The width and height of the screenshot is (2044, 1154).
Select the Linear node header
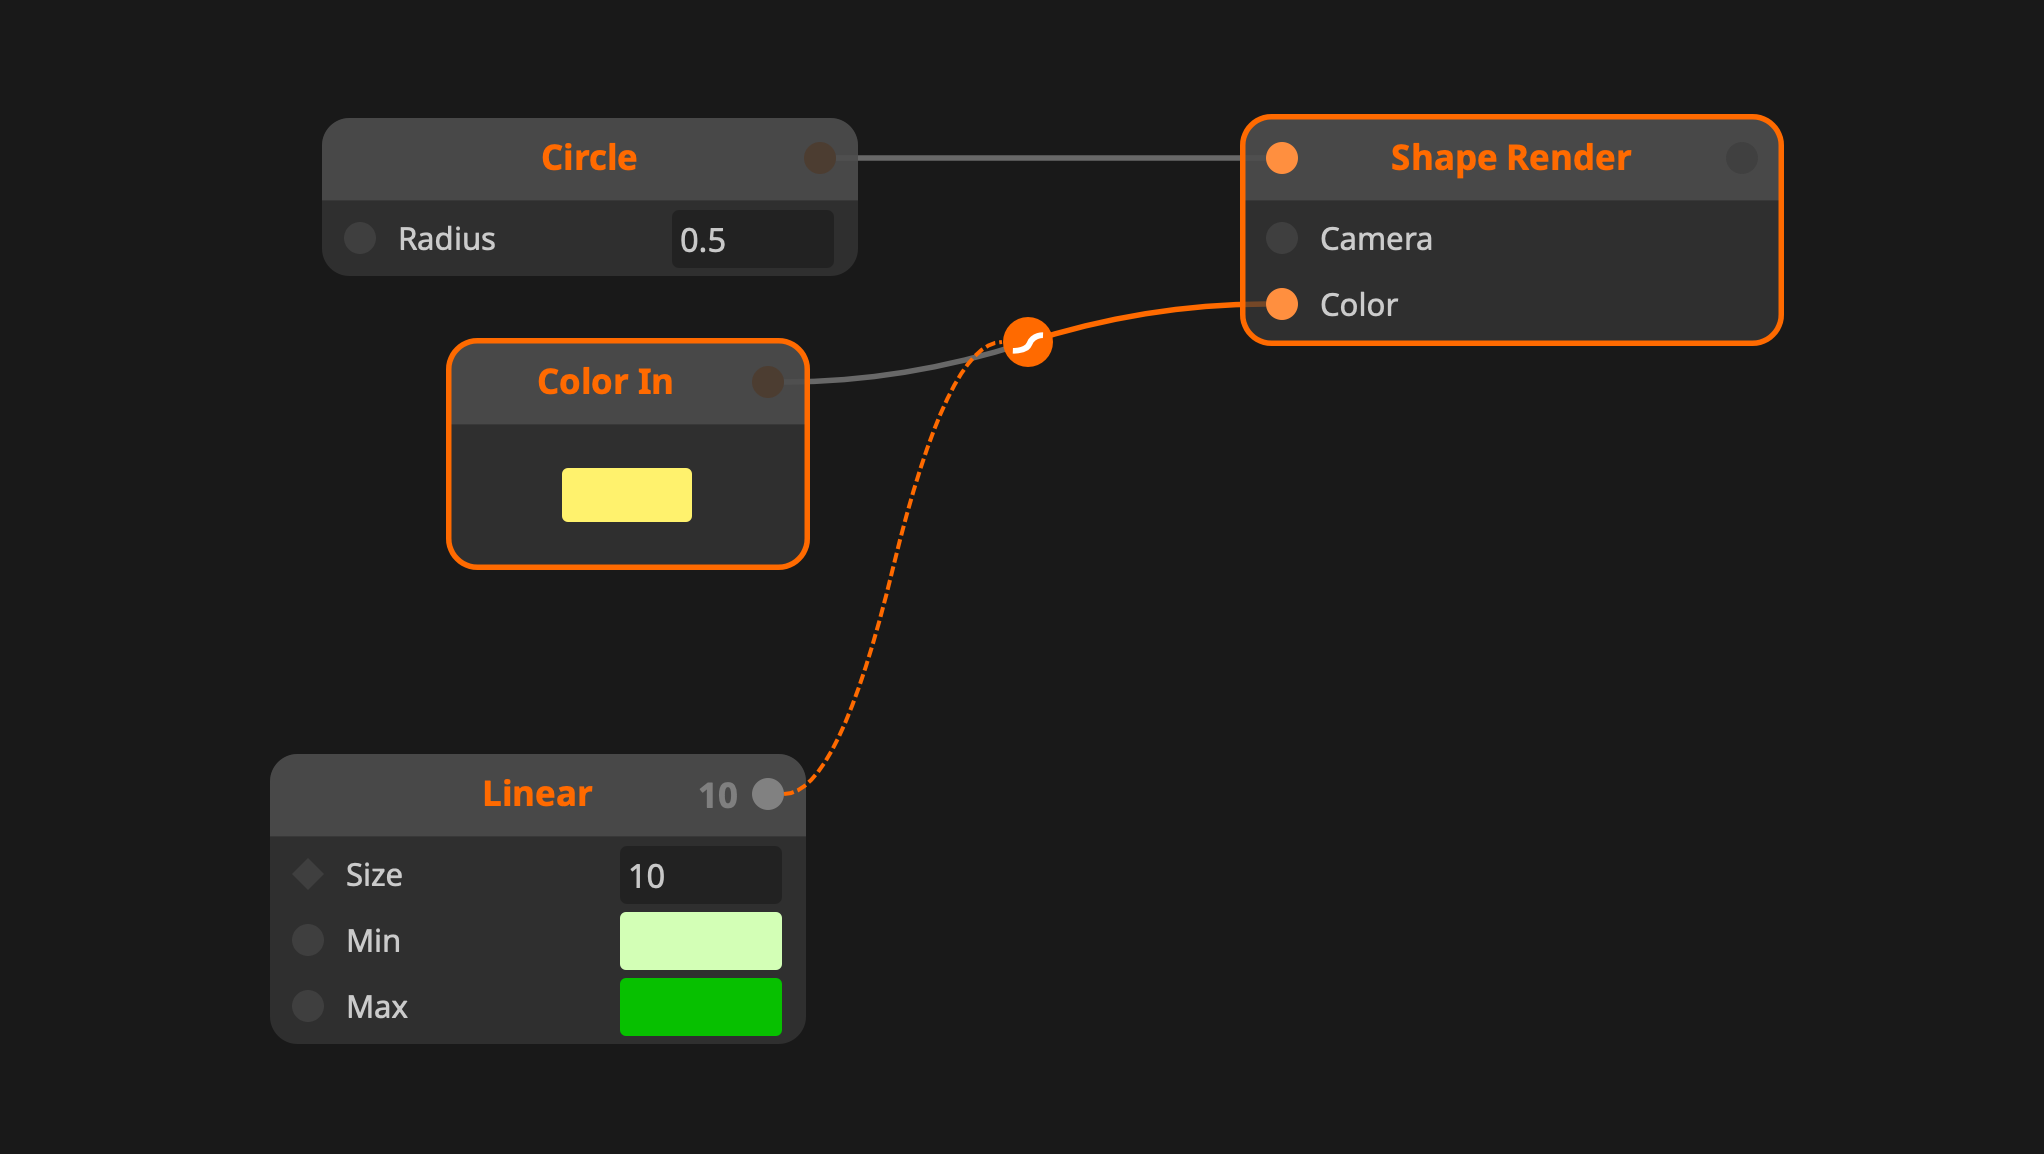click(537, 794)
